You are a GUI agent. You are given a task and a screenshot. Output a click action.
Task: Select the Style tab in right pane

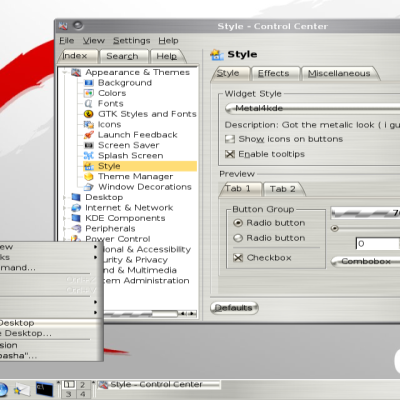click(x=230, y=73)
